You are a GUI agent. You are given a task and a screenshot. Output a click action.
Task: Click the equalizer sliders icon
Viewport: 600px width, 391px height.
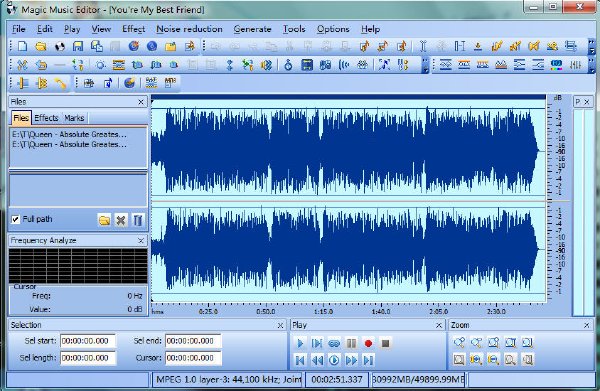click(x=575, y=65)
